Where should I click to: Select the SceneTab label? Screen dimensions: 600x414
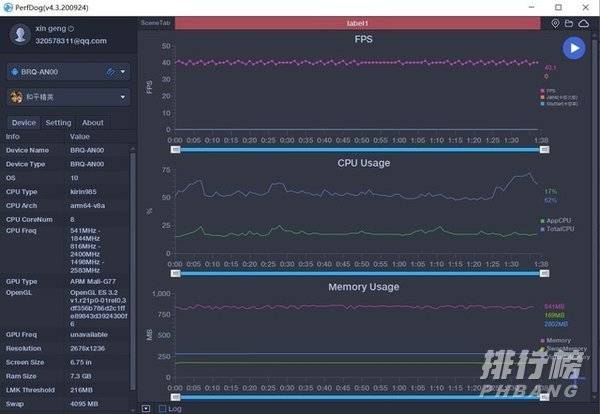pyautogui.click(x=155, y=23)
